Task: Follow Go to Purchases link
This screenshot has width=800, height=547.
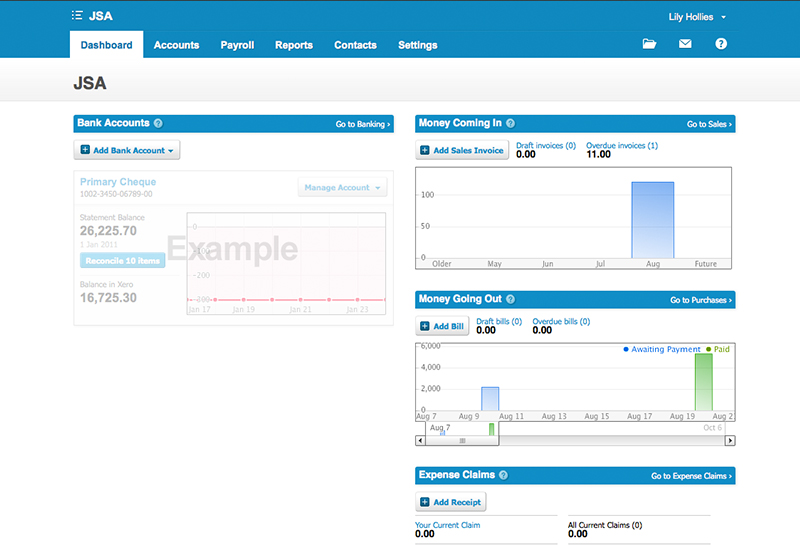Action: (x=701, y=300)
